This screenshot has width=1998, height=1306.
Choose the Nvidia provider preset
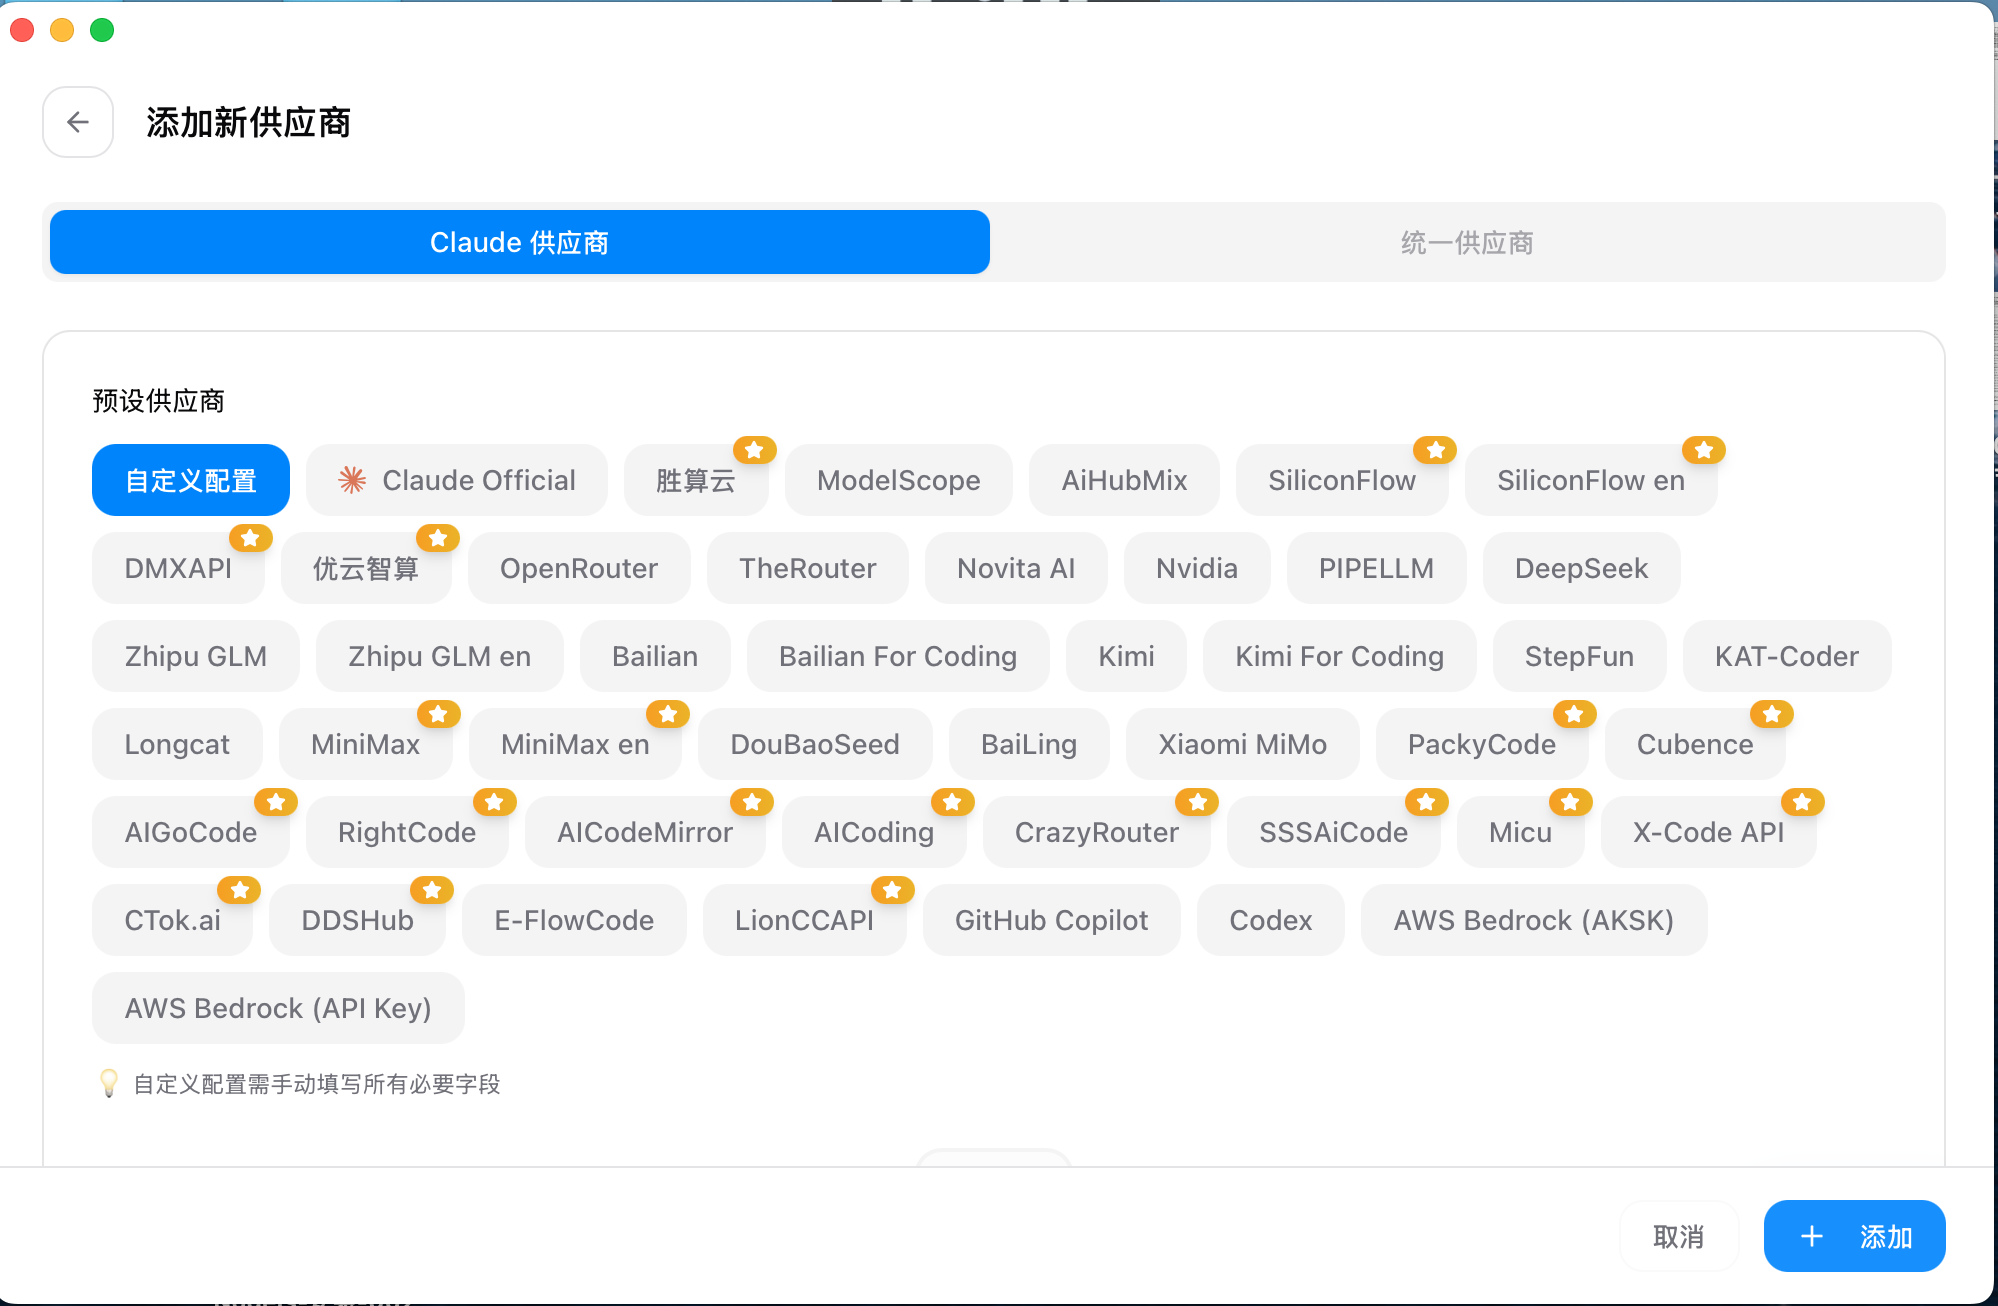[1197, 568]
